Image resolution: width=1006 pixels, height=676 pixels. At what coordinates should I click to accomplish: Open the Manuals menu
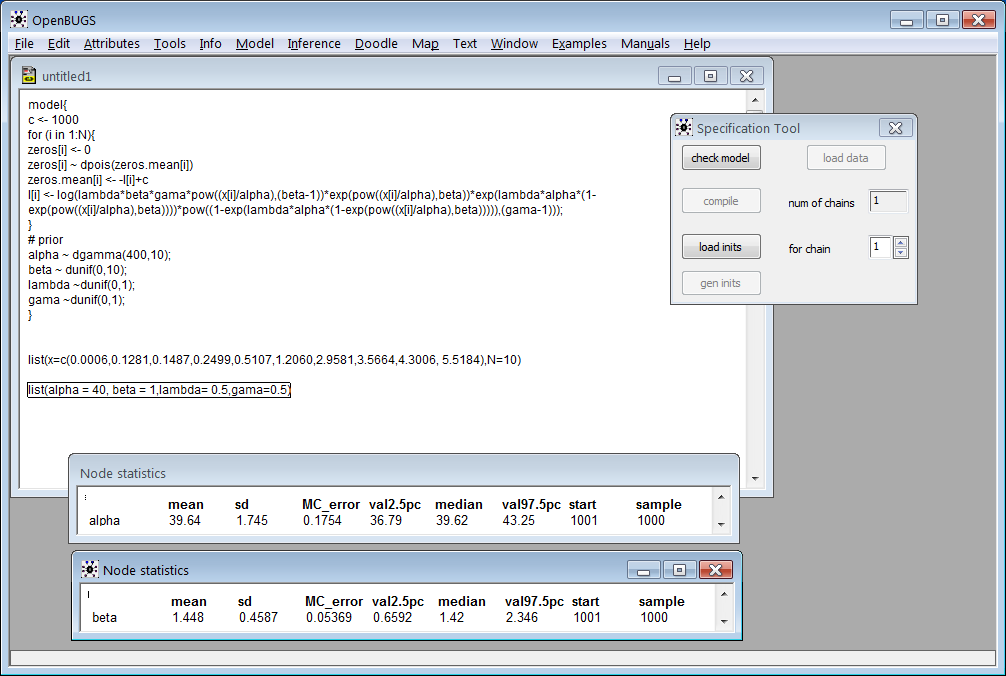645,44
